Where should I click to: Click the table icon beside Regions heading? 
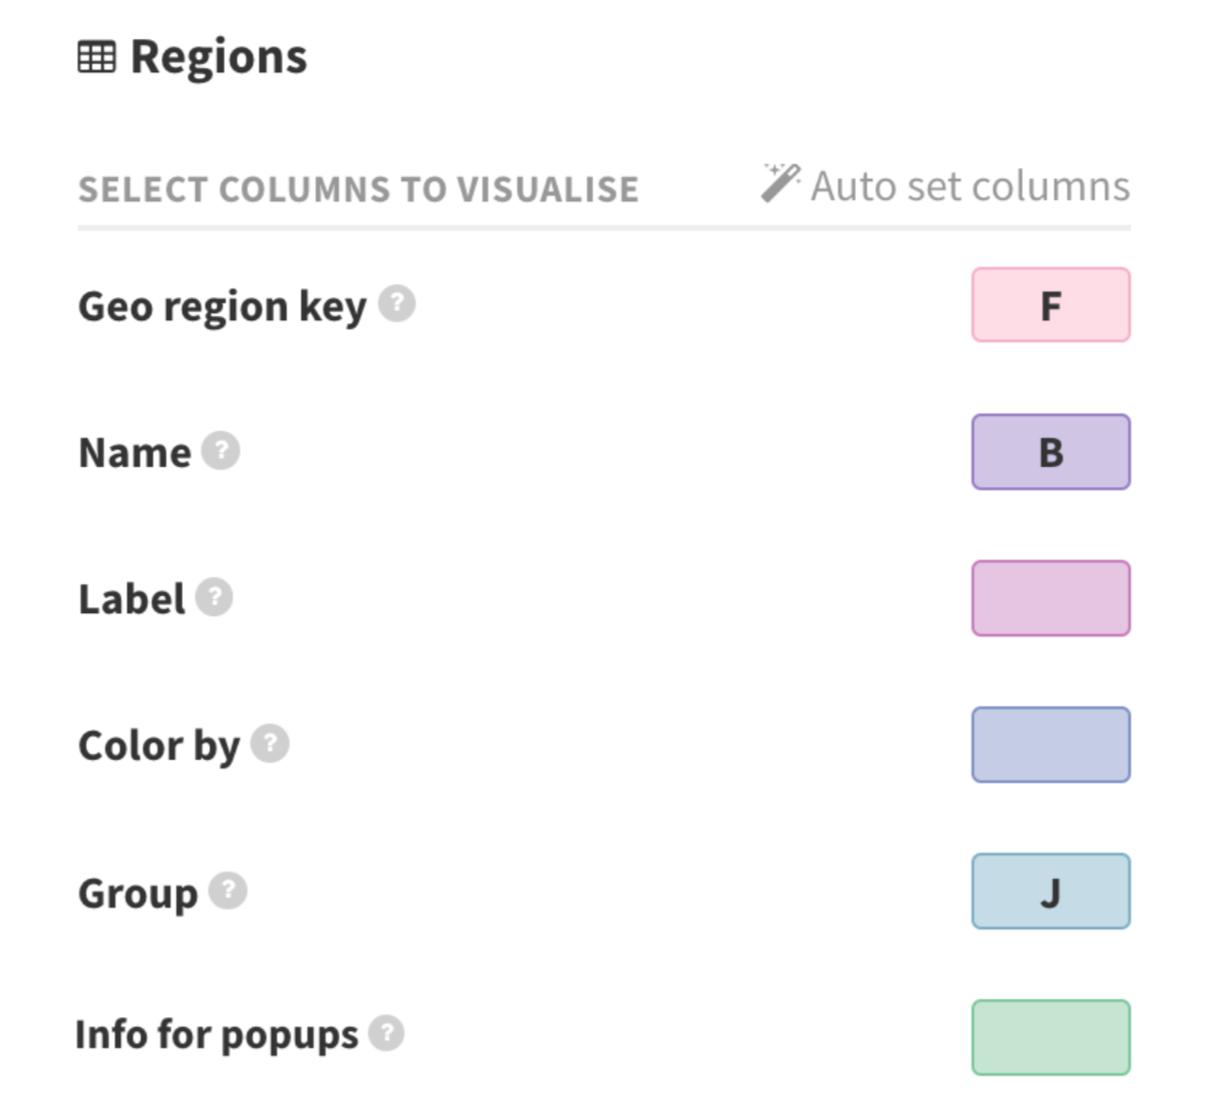coord(95,57)
